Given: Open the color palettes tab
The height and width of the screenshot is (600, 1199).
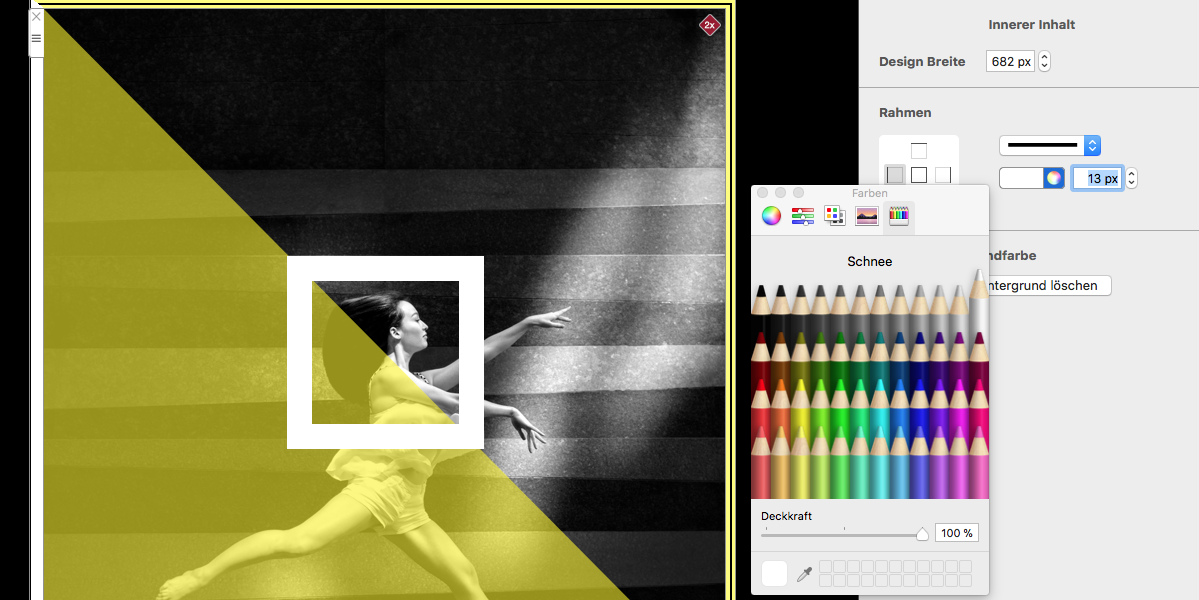Looking at the screenshot, I should tap(834, 216).
